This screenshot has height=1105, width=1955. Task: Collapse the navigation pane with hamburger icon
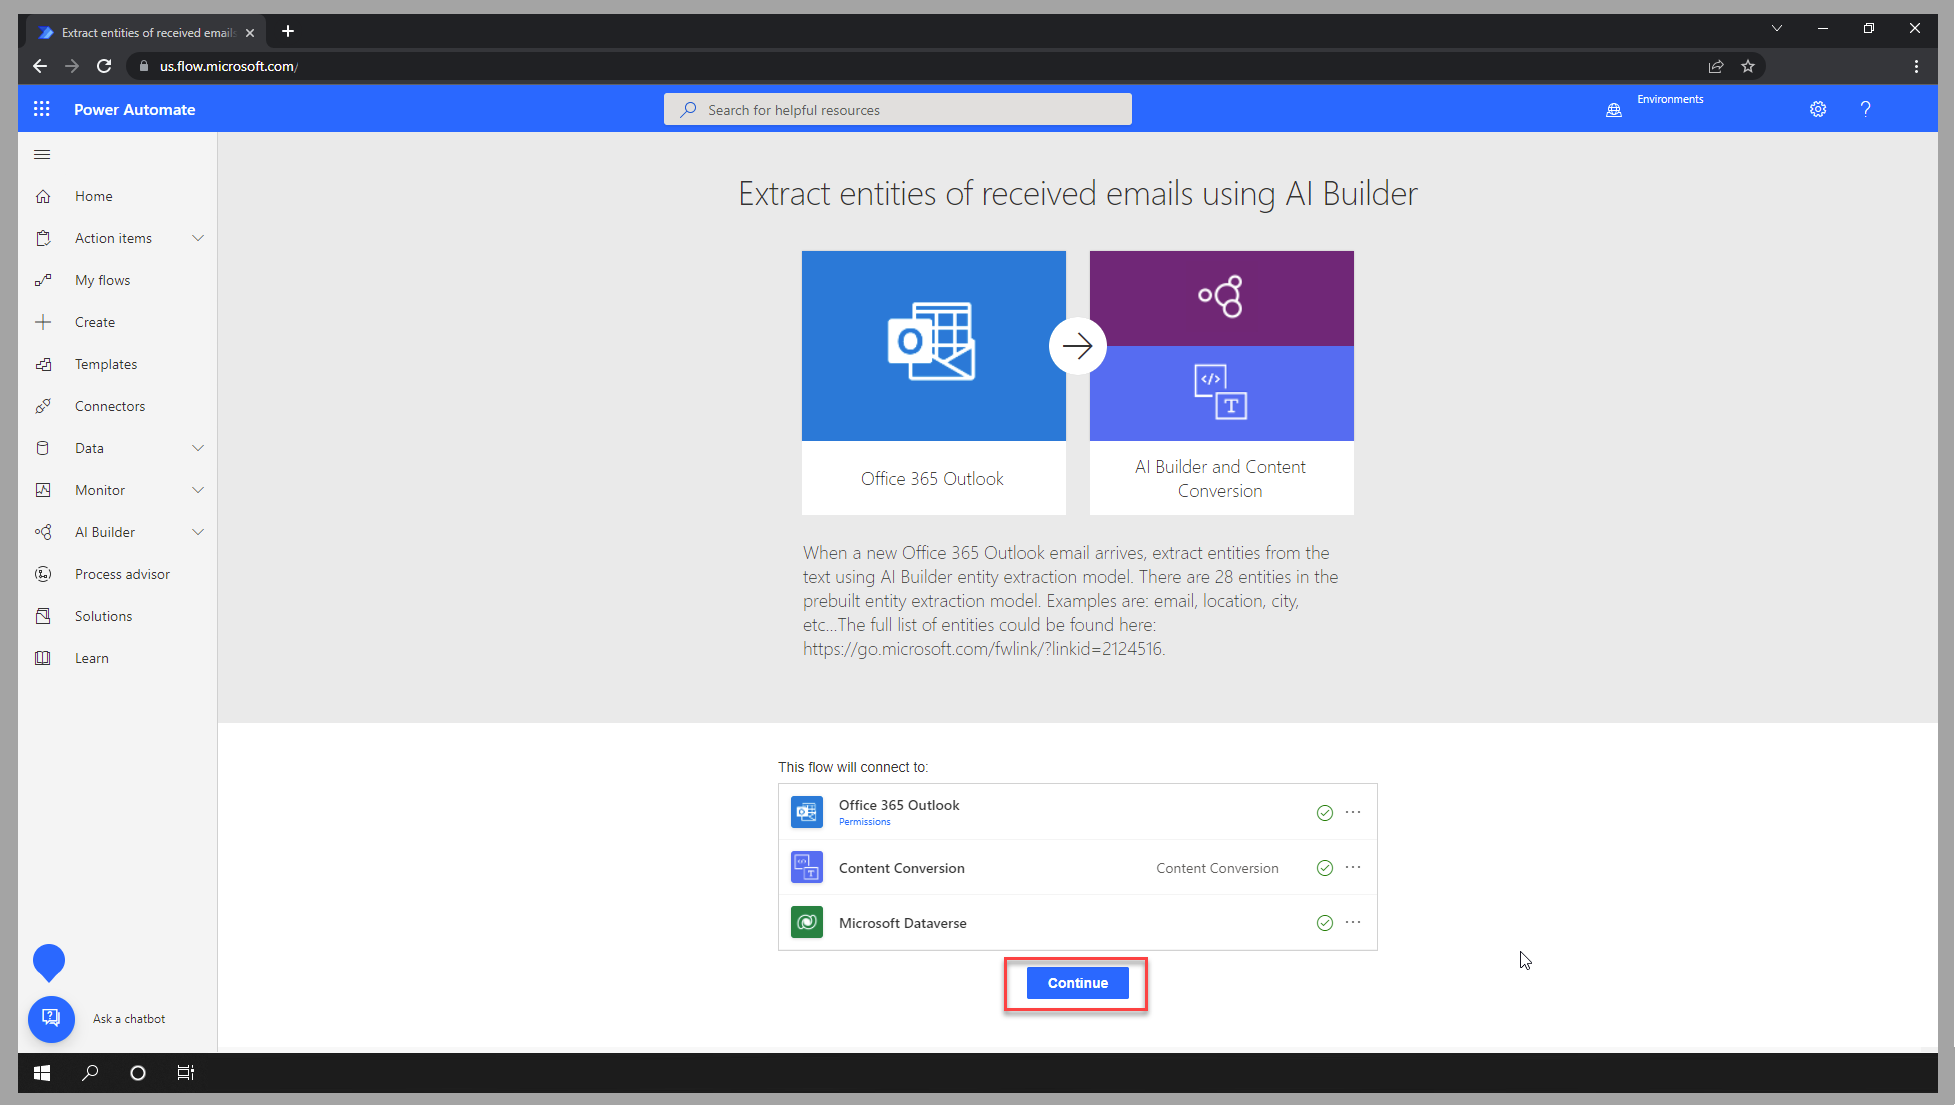coord(41,154)
